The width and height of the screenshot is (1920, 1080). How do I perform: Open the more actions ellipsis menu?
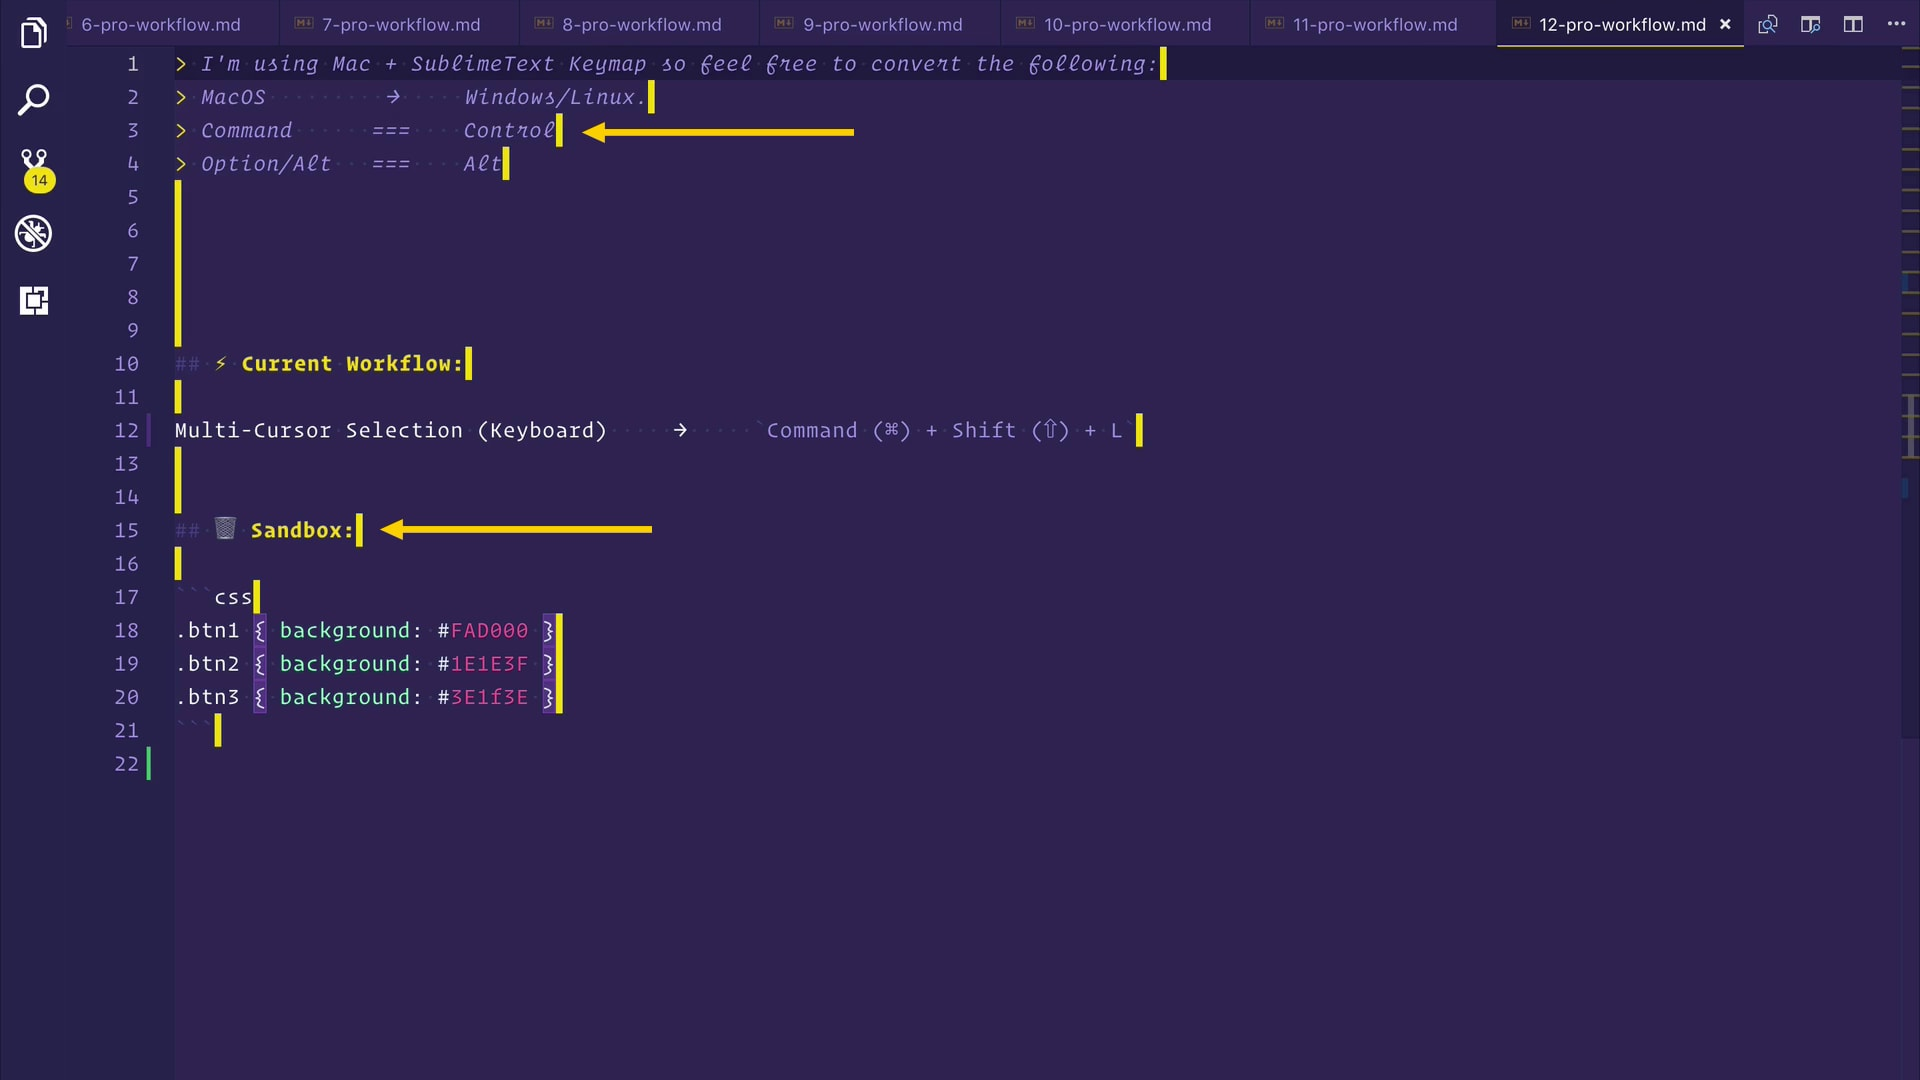pos(1896,24)
